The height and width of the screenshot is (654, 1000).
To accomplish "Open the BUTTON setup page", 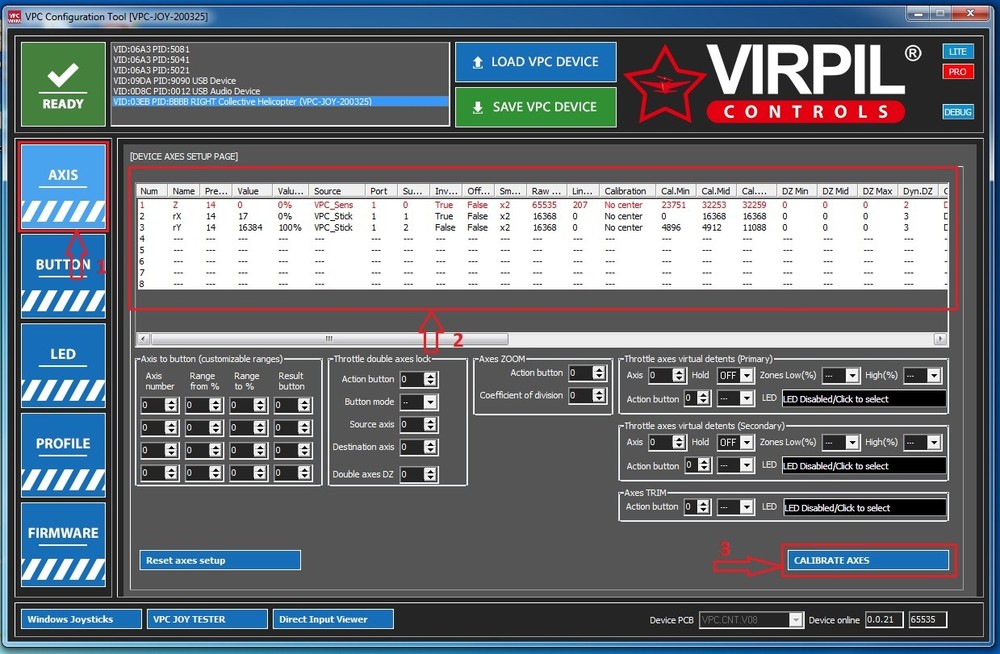I will click(63, 276).
